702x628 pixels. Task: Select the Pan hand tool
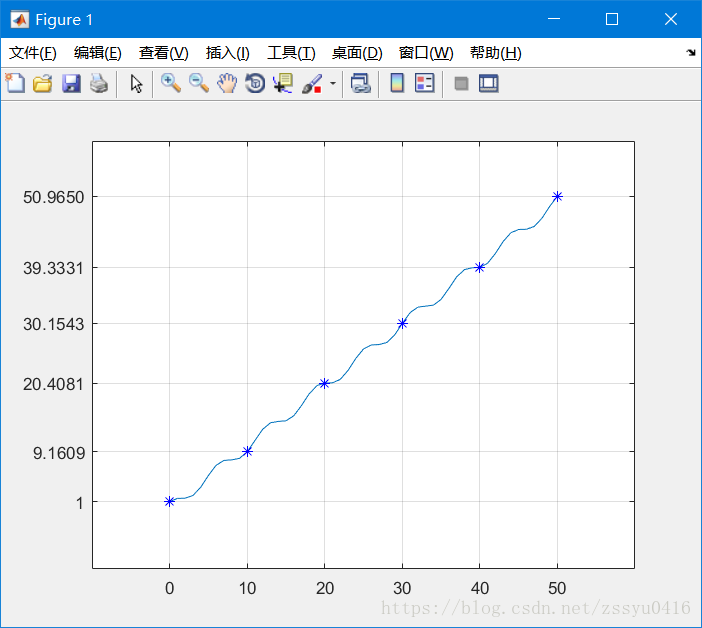pyautogui.click(x=227, y=83)
